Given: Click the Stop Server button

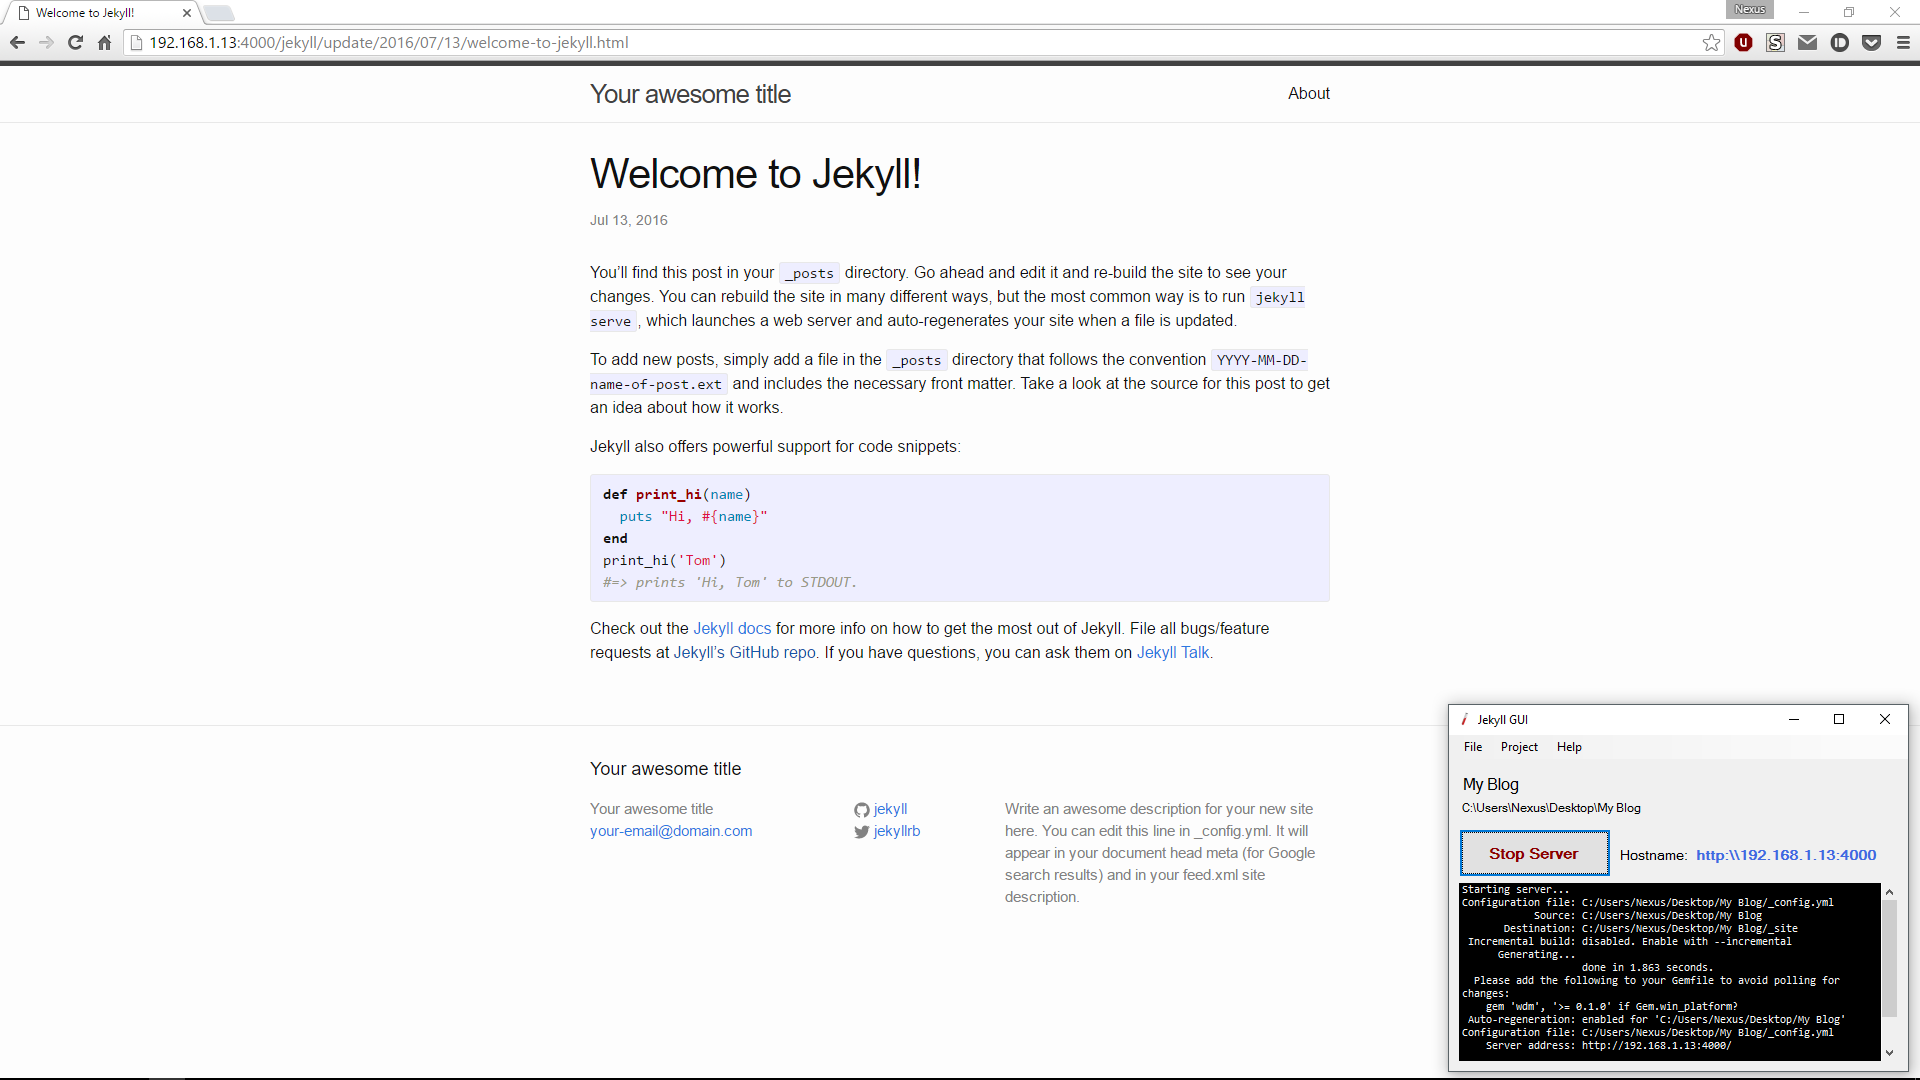Looking at the screenshot, I should 1534,853.
